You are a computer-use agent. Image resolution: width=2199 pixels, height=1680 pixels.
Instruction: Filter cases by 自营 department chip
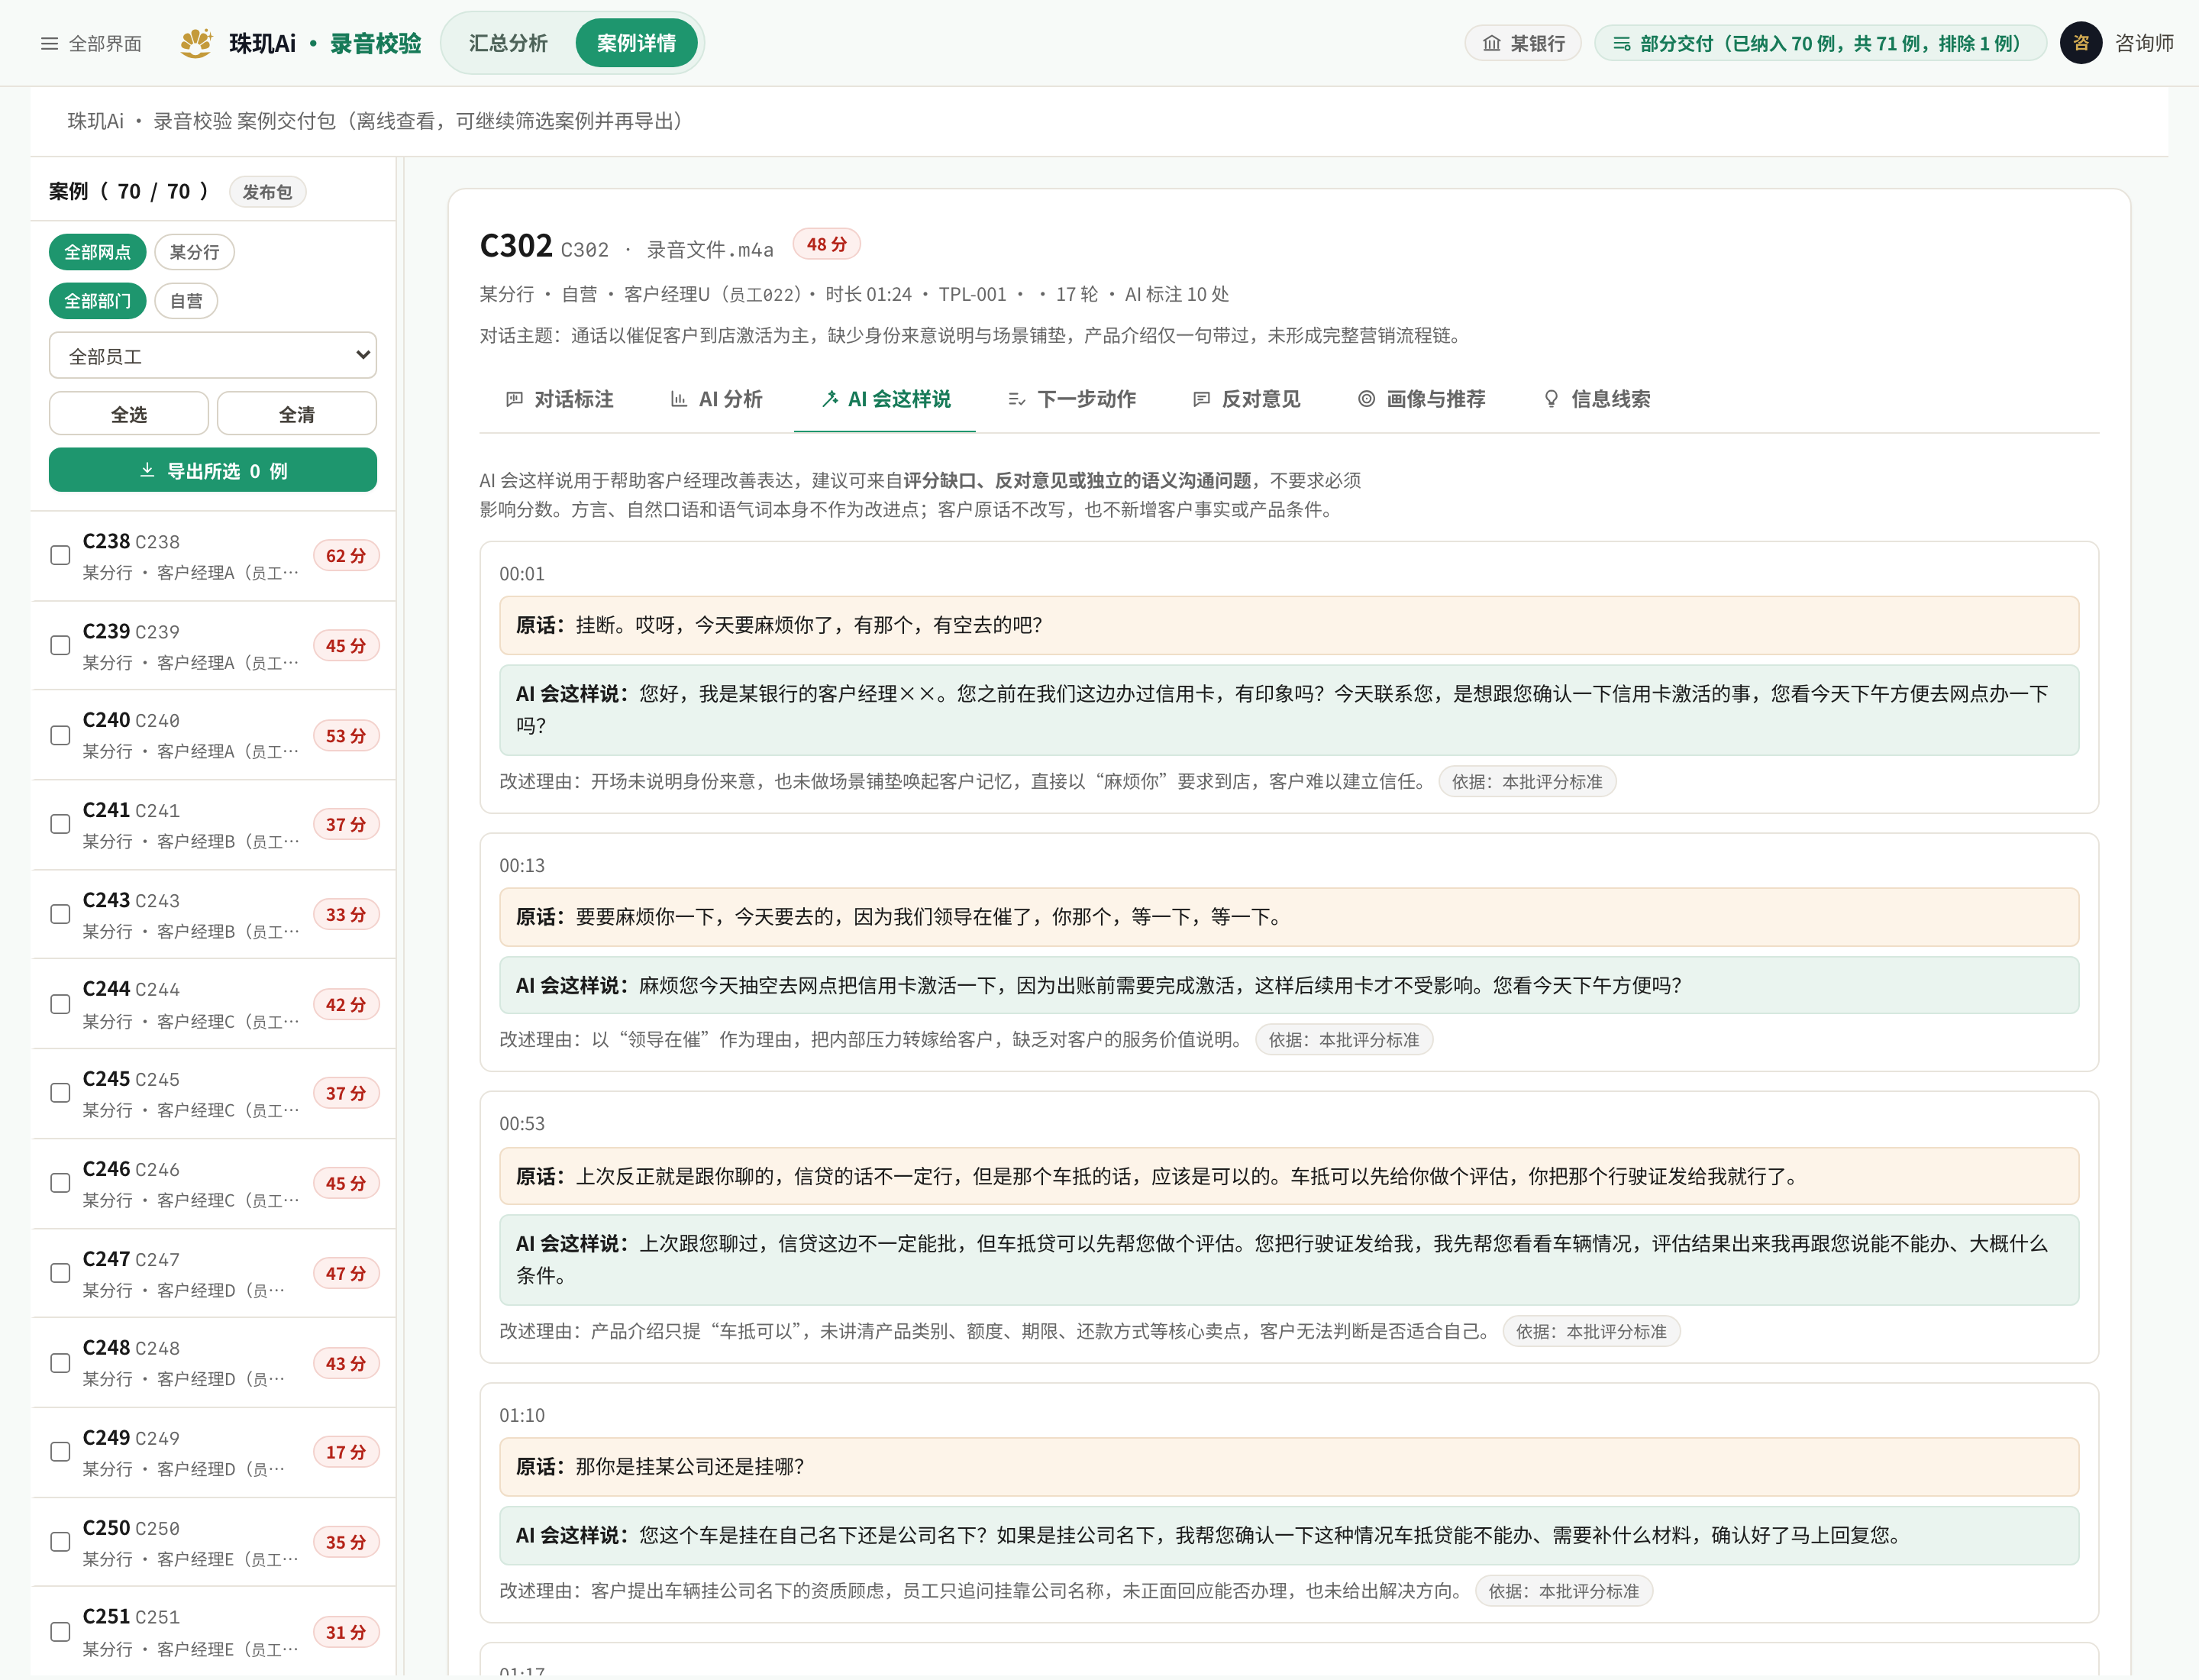pos(187,301)
